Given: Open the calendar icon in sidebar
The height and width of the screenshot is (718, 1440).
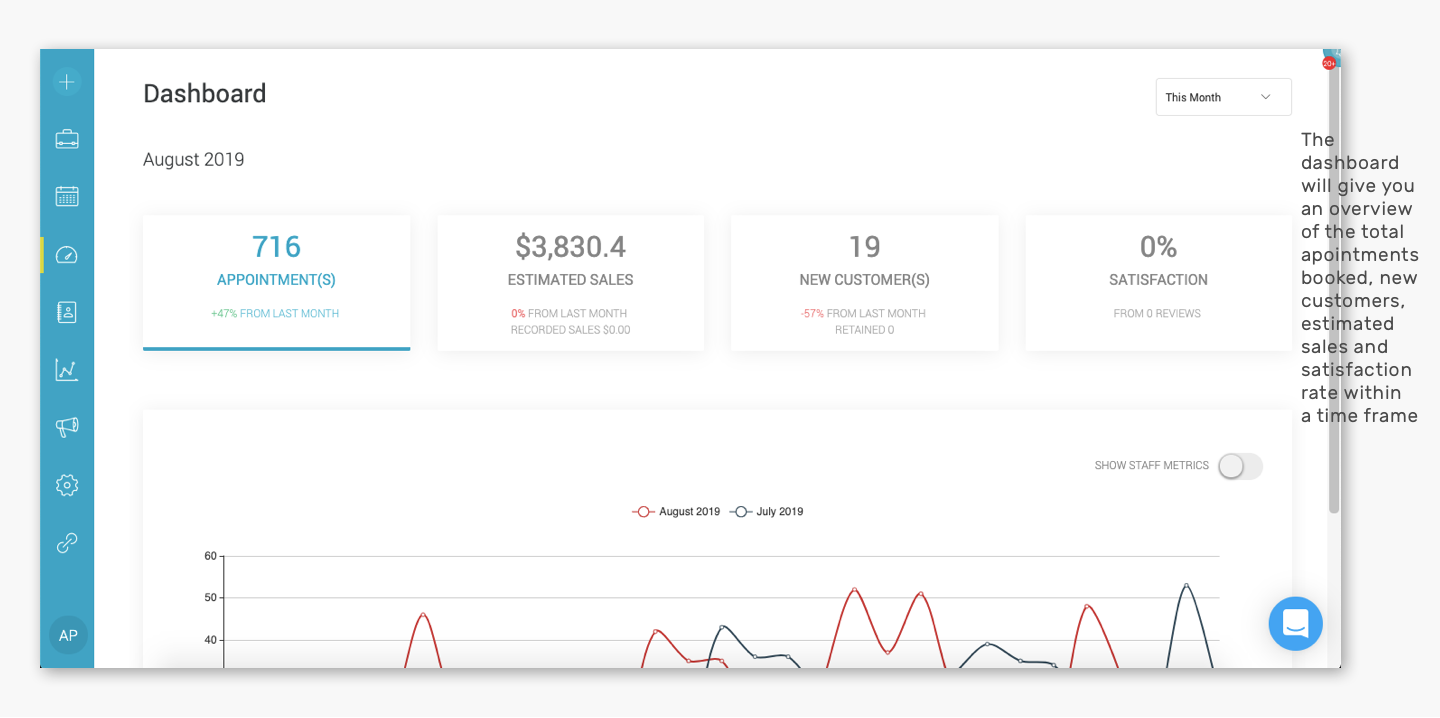Looking at the screenshot, I should pyautogui.click(x=67, y=196).
